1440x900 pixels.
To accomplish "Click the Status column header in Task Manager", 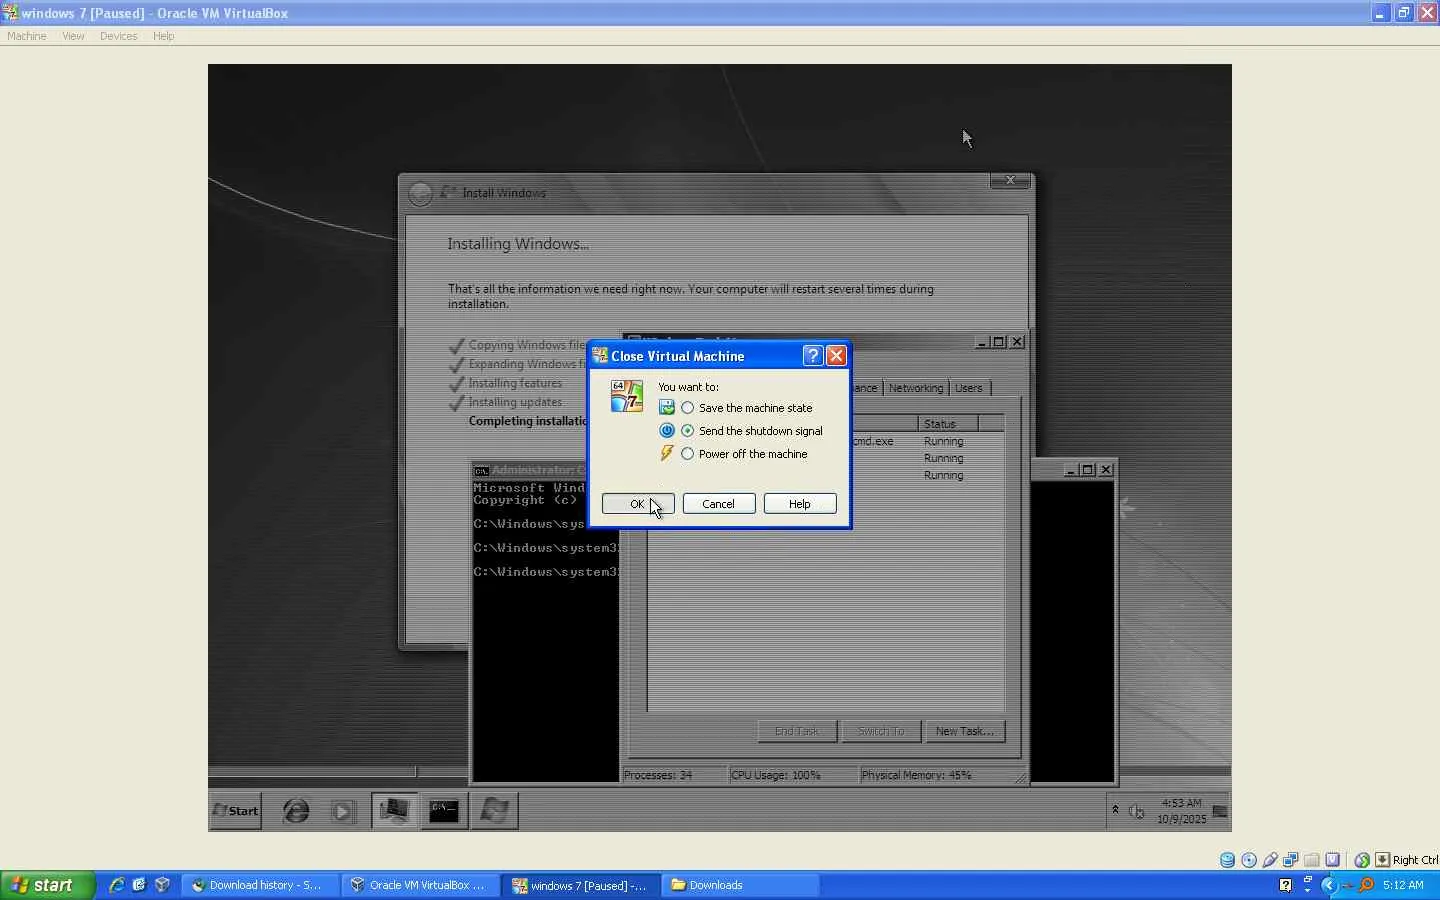I will click(x=948, y=424).
